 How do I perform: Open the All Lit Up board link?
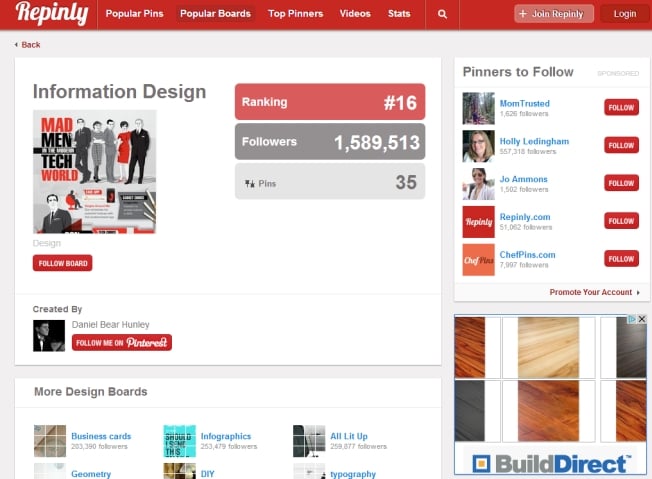point(349,436)
